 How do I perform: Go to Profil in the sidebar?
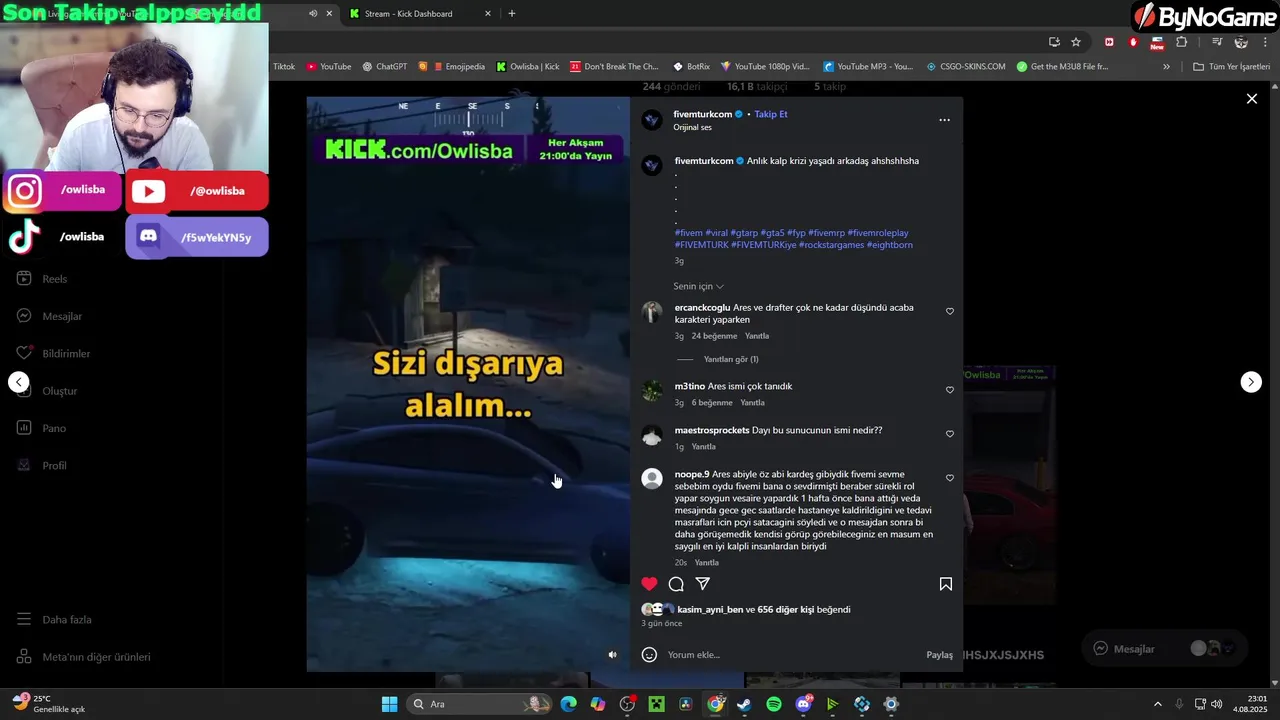click(41, 466)
